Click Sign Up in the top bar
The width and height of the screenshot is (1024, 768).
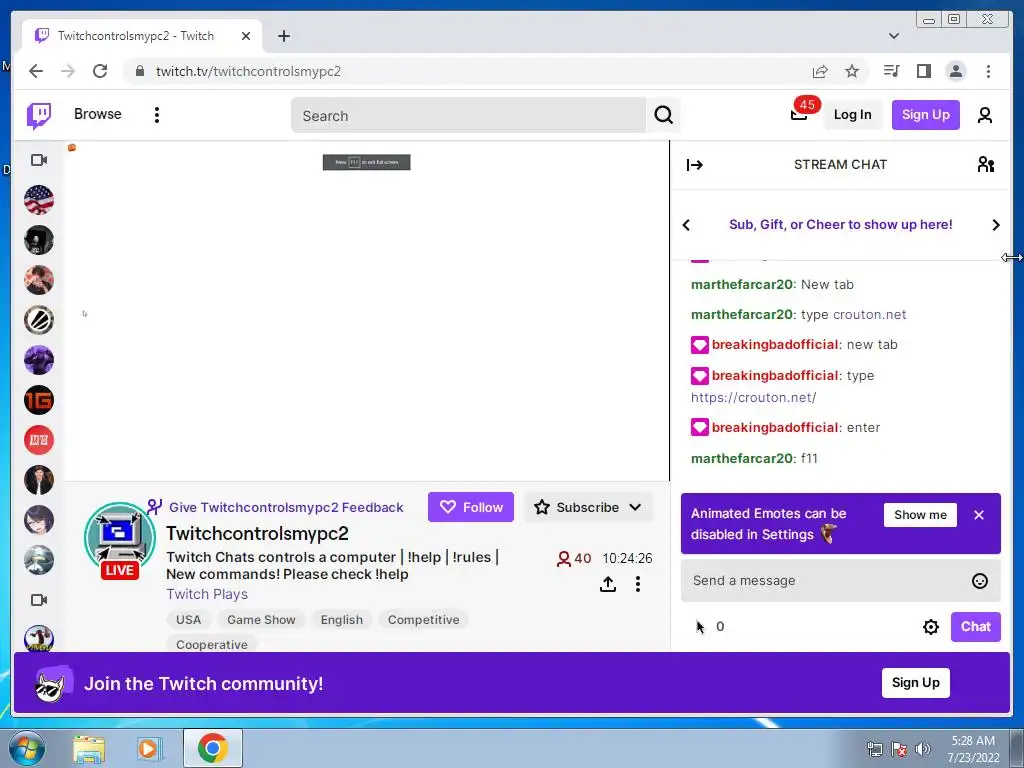[x=925, y=115]
